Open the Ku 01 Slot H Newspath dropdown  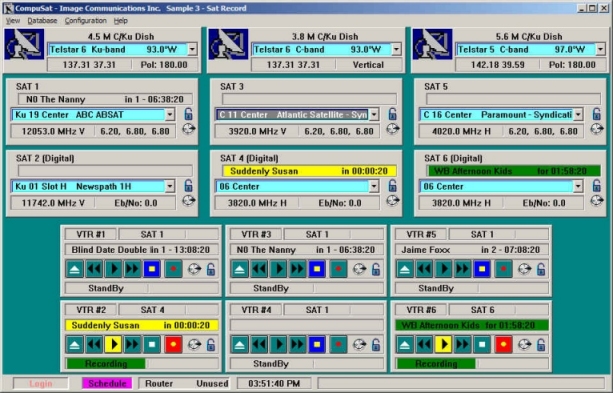(170, 187)
